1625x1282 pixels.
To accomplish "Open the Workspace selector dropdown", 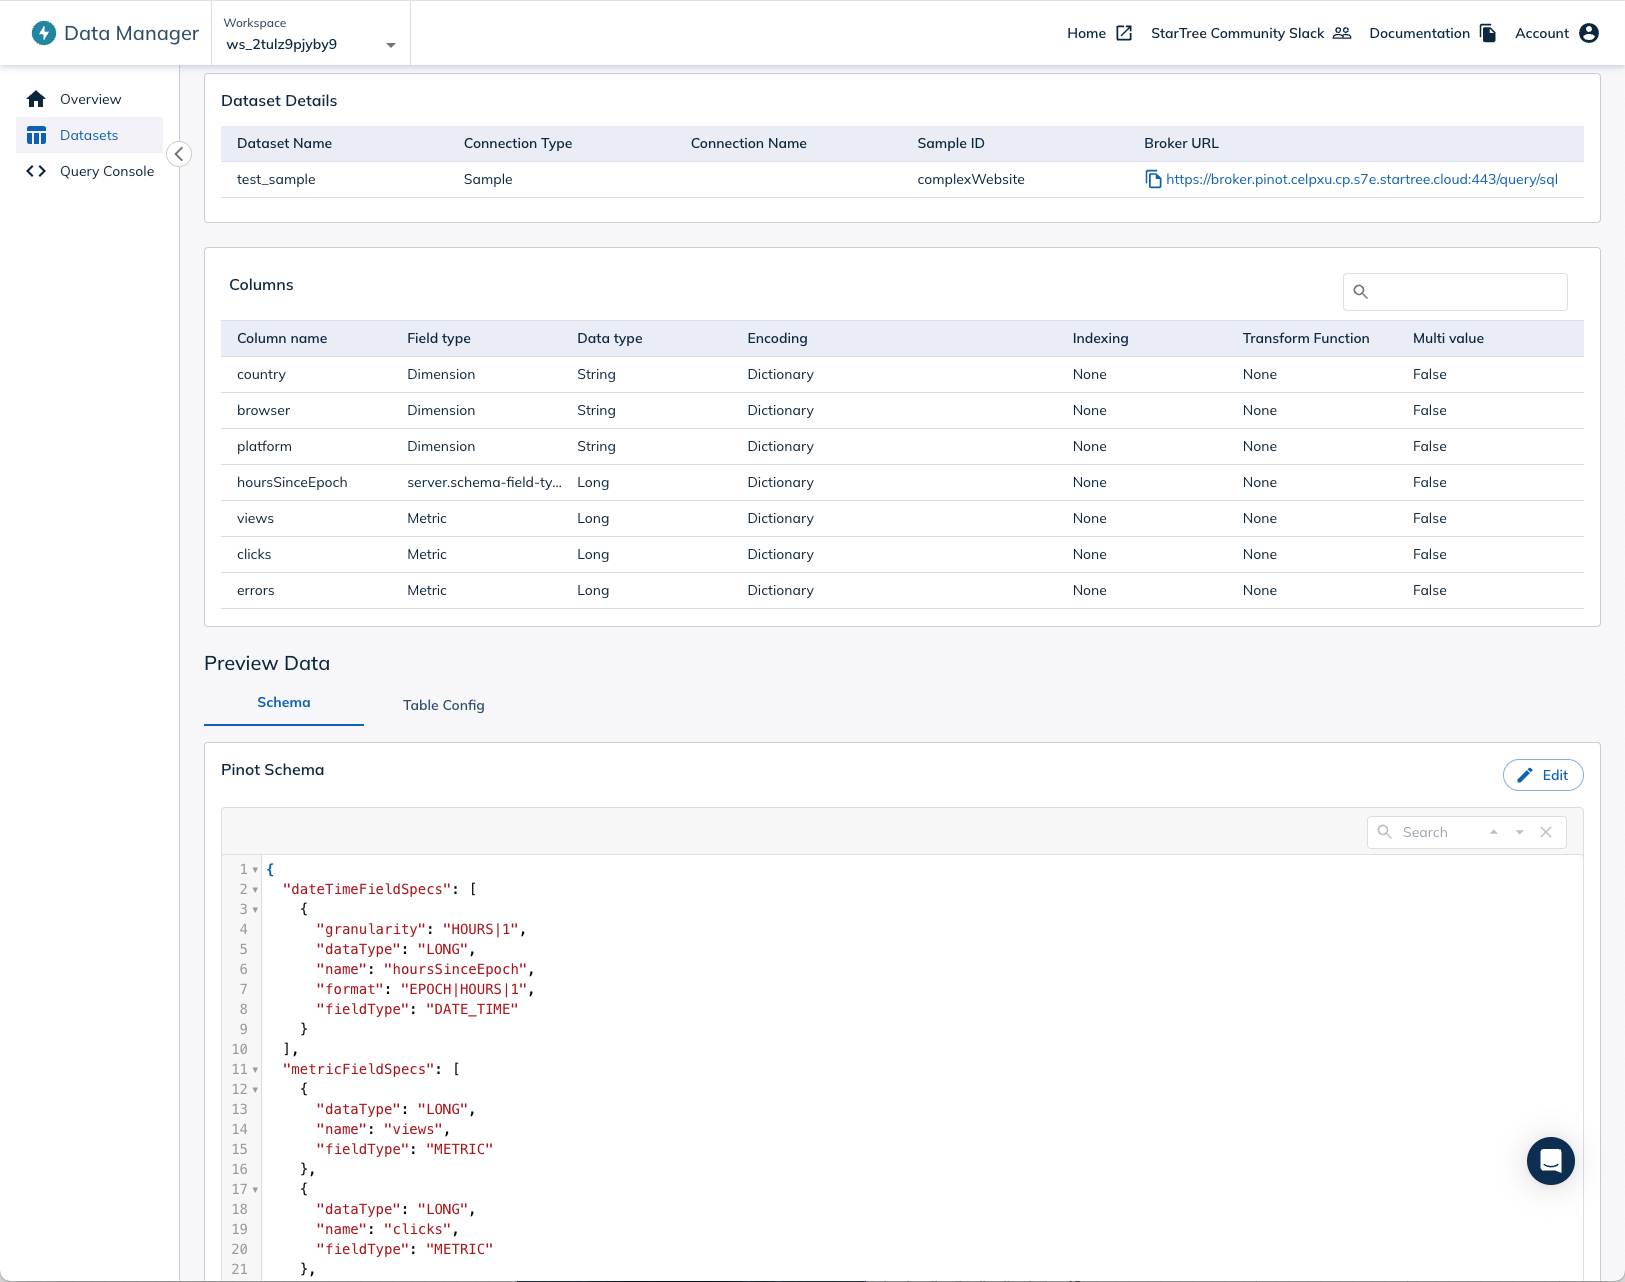I will tap(389, 44).
